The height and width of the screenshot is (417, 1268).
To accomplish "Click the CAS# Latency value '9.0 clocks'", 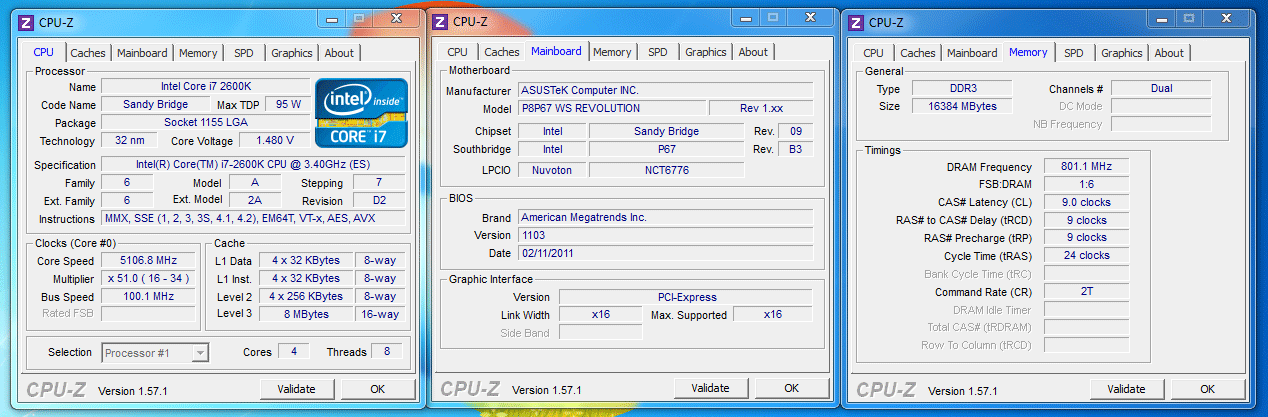I will pos(1087,202).
